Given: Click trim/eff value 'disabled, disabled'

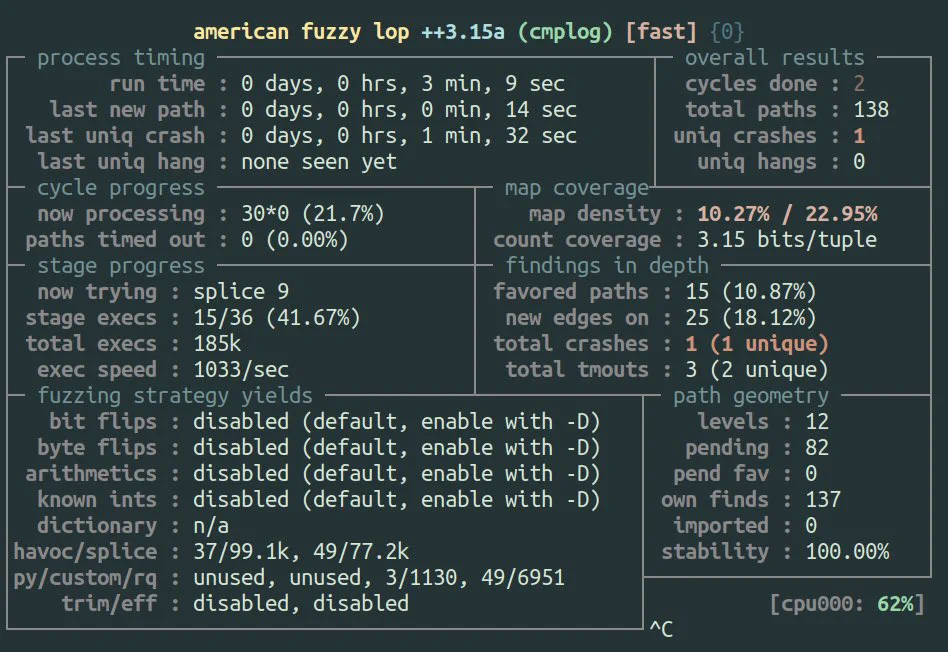Looking at the screenshot, I should [301, 604].
